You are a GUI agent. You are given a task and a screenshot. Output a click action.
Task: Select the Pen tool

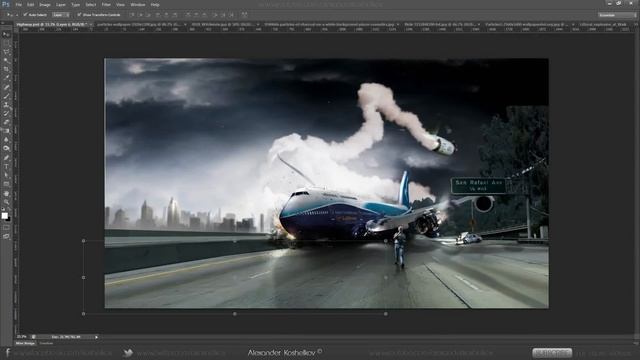[6, 158]
